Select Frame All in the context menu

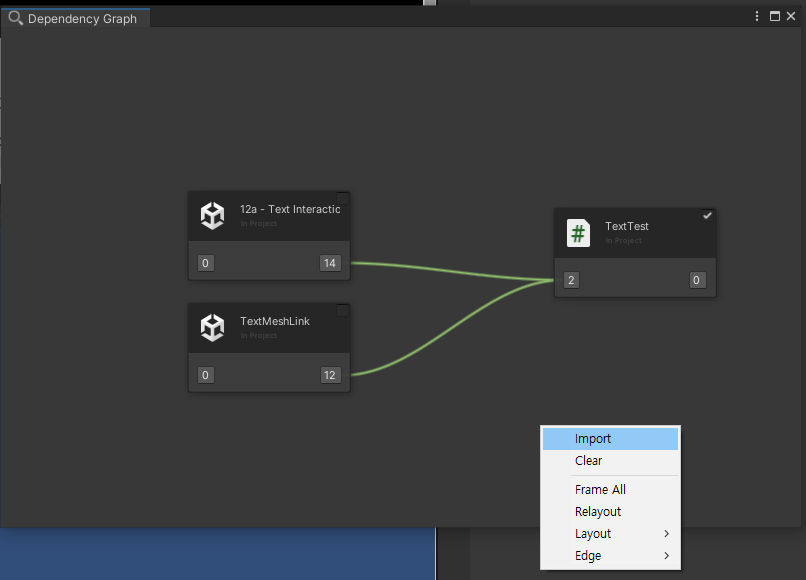point(610,490)
